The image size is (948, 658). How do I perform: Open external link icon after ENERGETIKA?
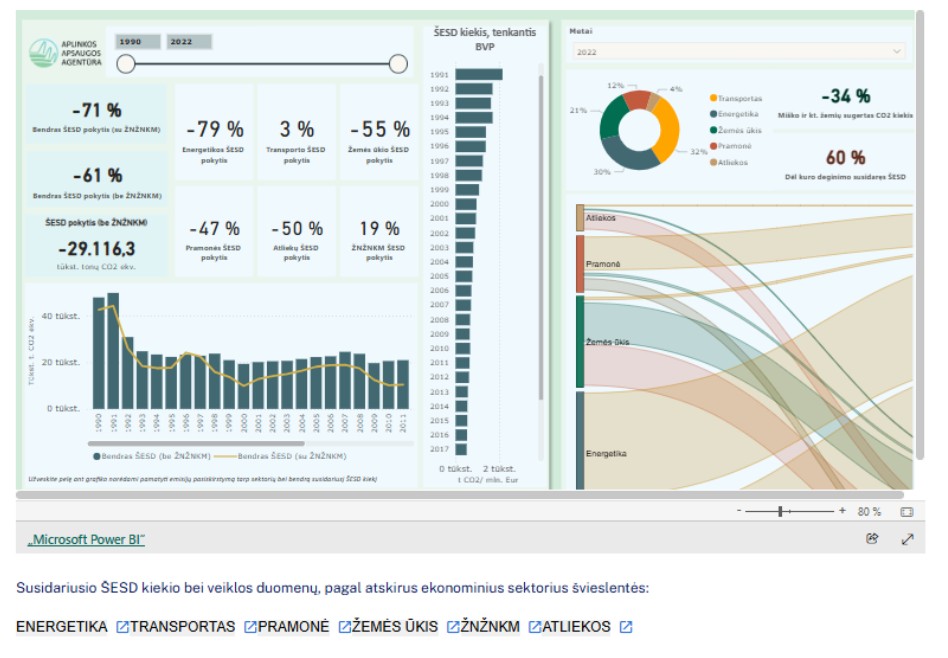[122, 627]
